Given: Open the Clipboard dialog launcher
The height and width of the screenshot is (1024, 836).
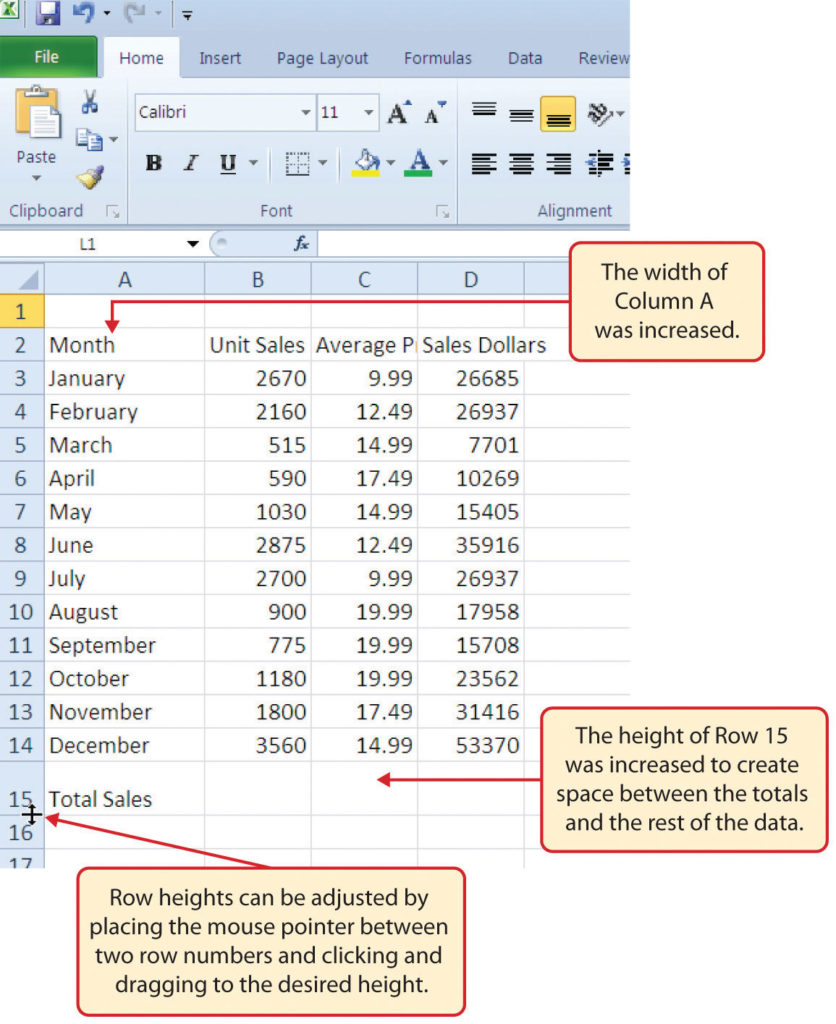Looking at the screenshot, I should pyautogui.click(x=113, y=211).
